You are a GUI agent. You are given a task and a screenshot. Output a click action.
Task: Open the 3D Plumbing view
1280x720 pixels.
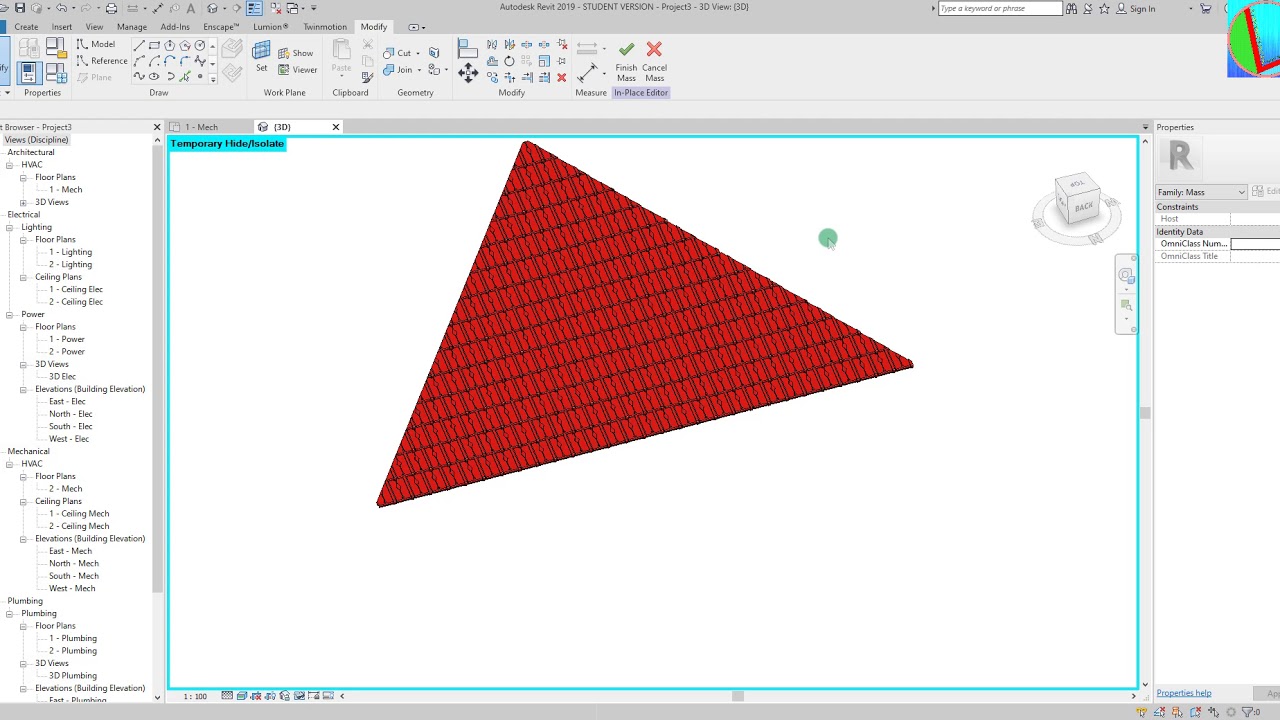[x=73, y=676]
